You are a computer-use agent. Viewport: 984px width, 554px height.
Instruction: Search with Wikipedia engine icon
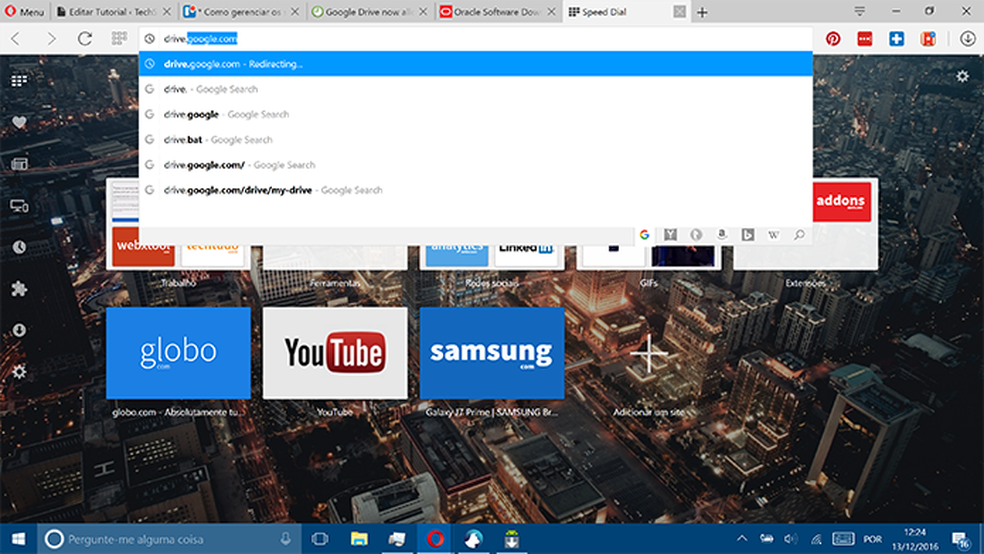click(773, 235)
